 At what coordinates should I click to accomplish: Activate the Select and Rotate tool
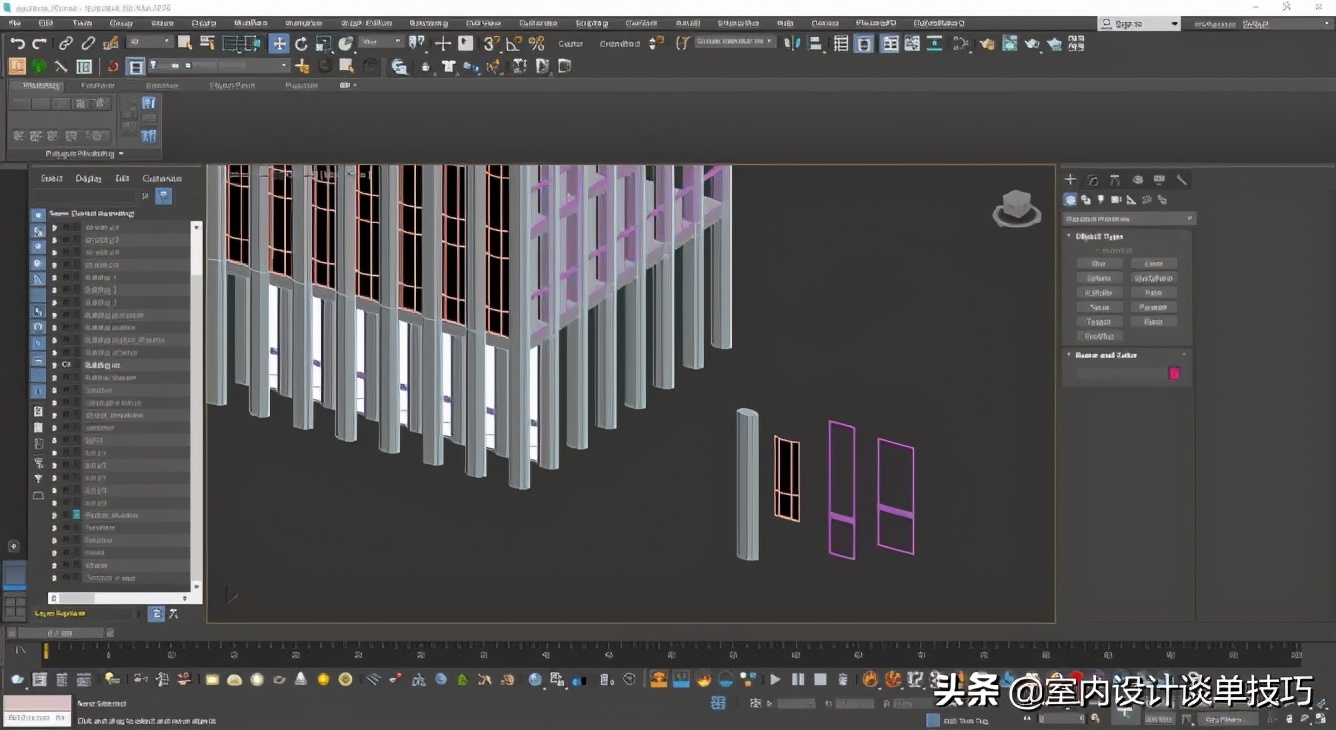click(301, 43)
